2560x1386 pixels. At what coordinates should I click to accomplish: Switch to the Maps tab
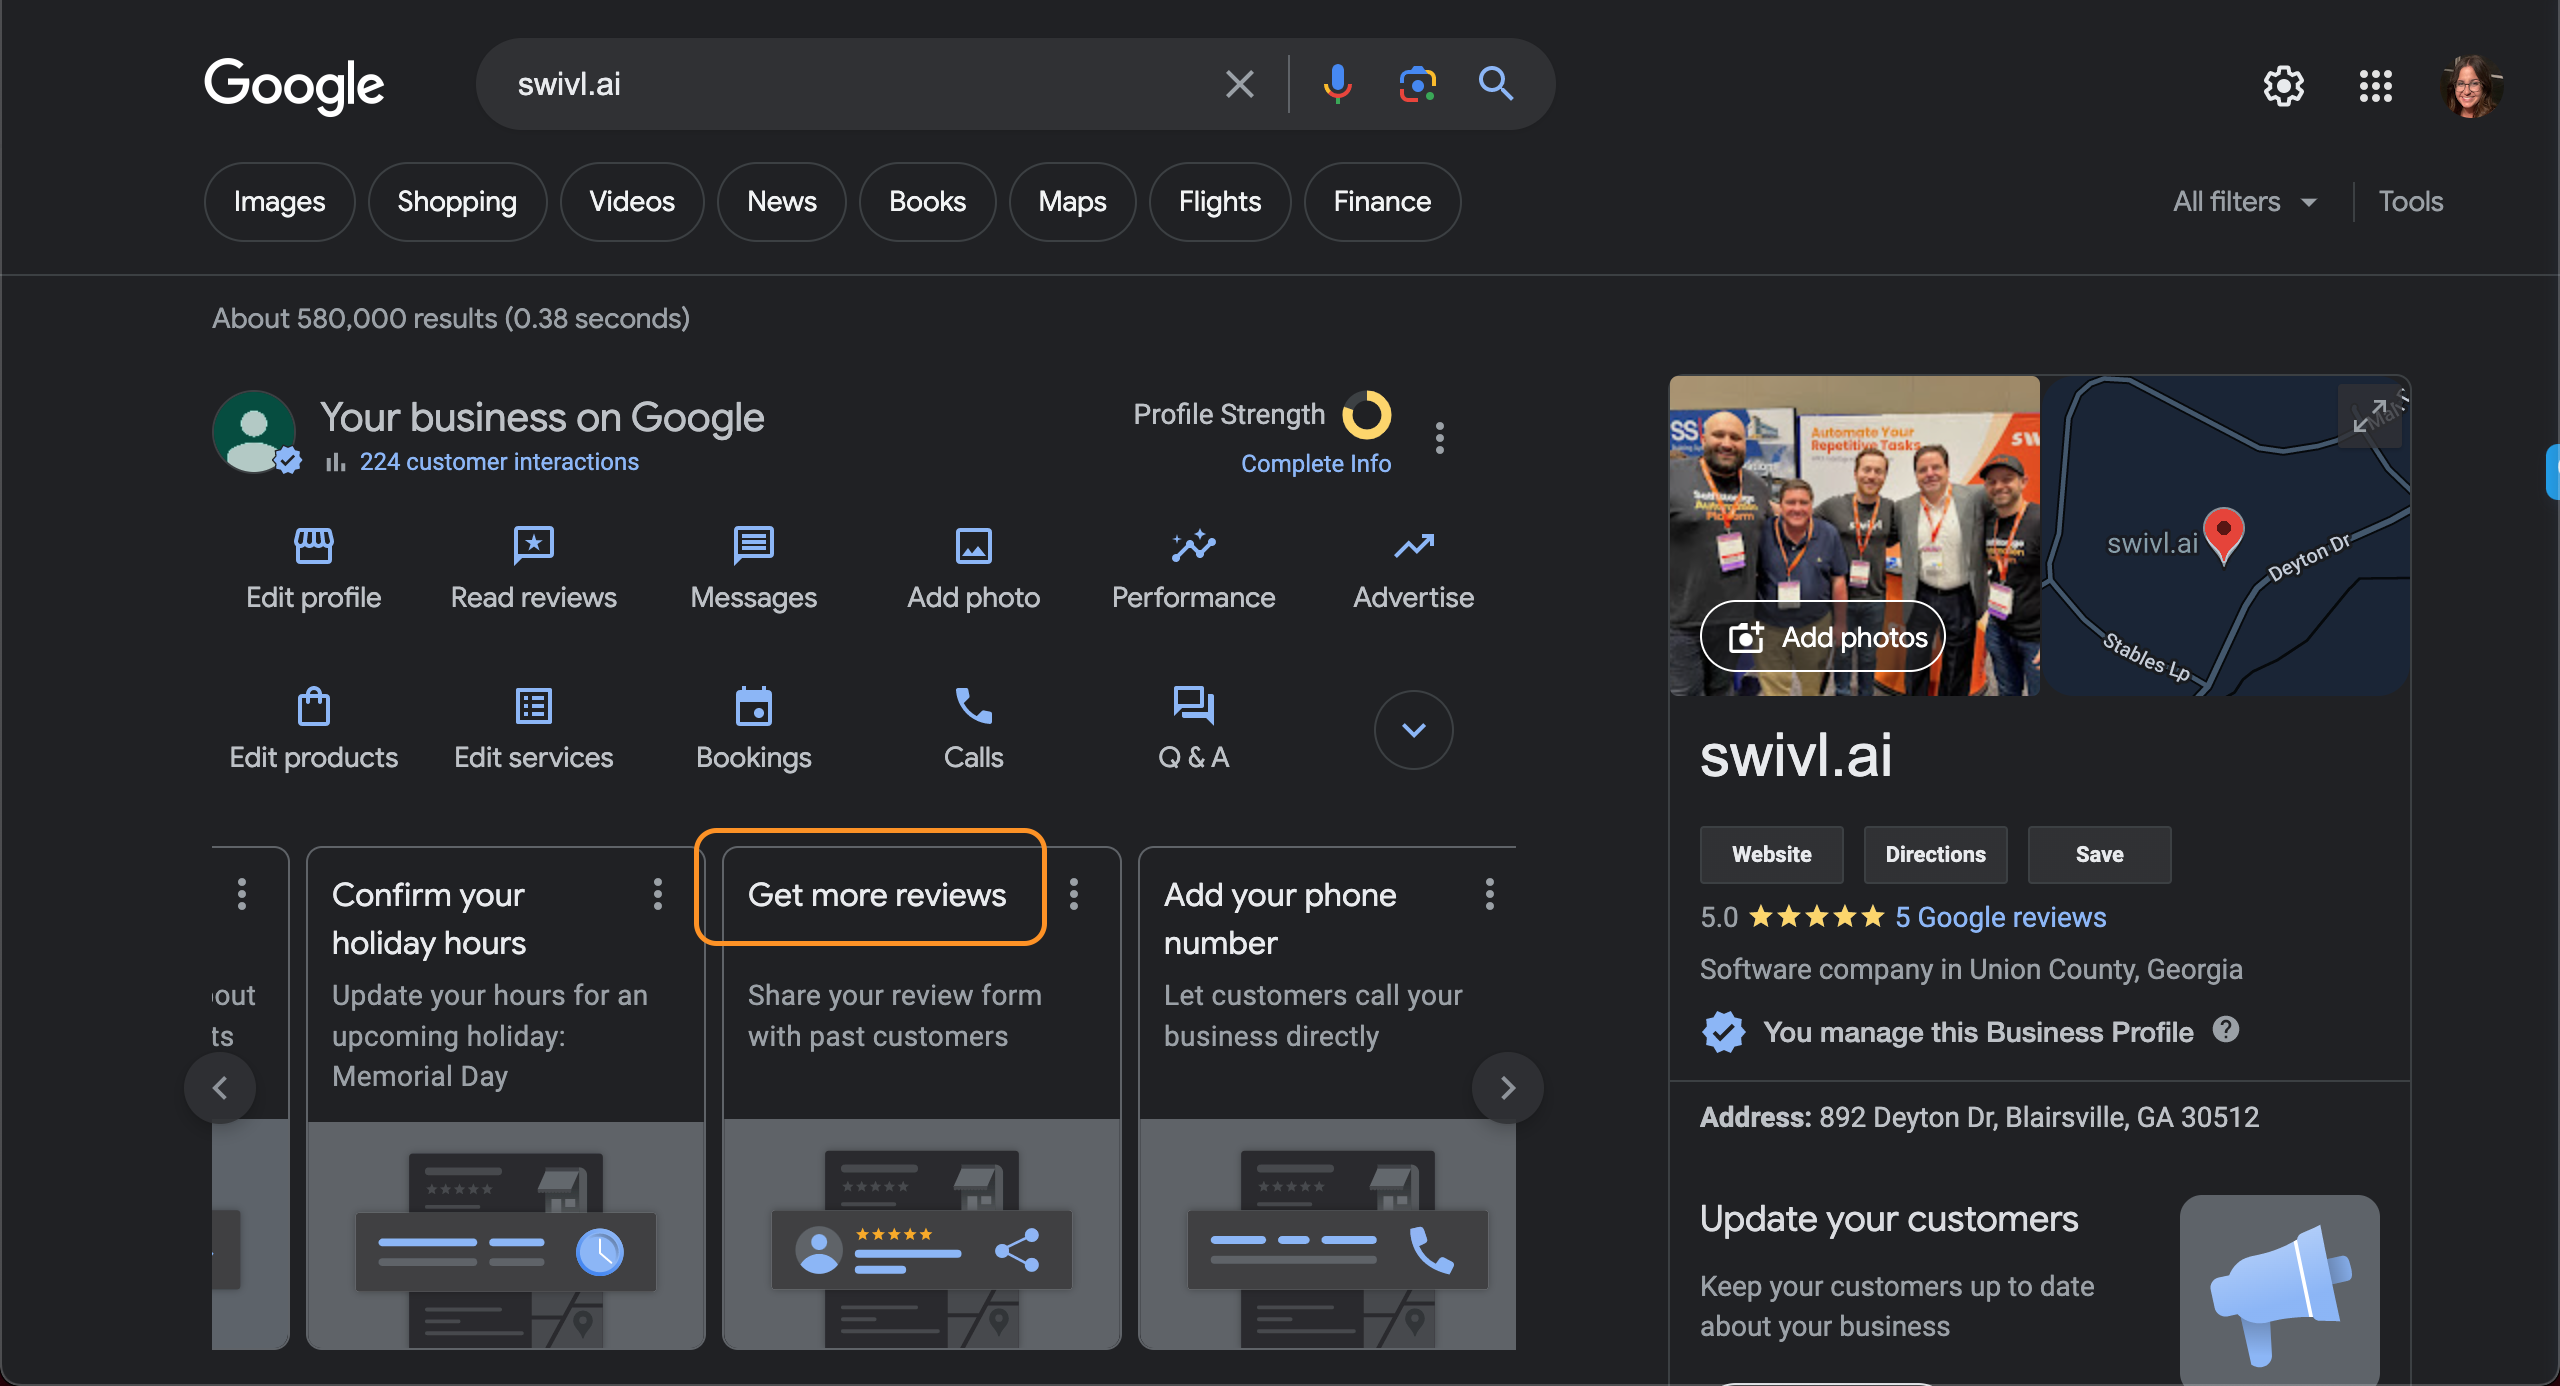(1072, 202)
